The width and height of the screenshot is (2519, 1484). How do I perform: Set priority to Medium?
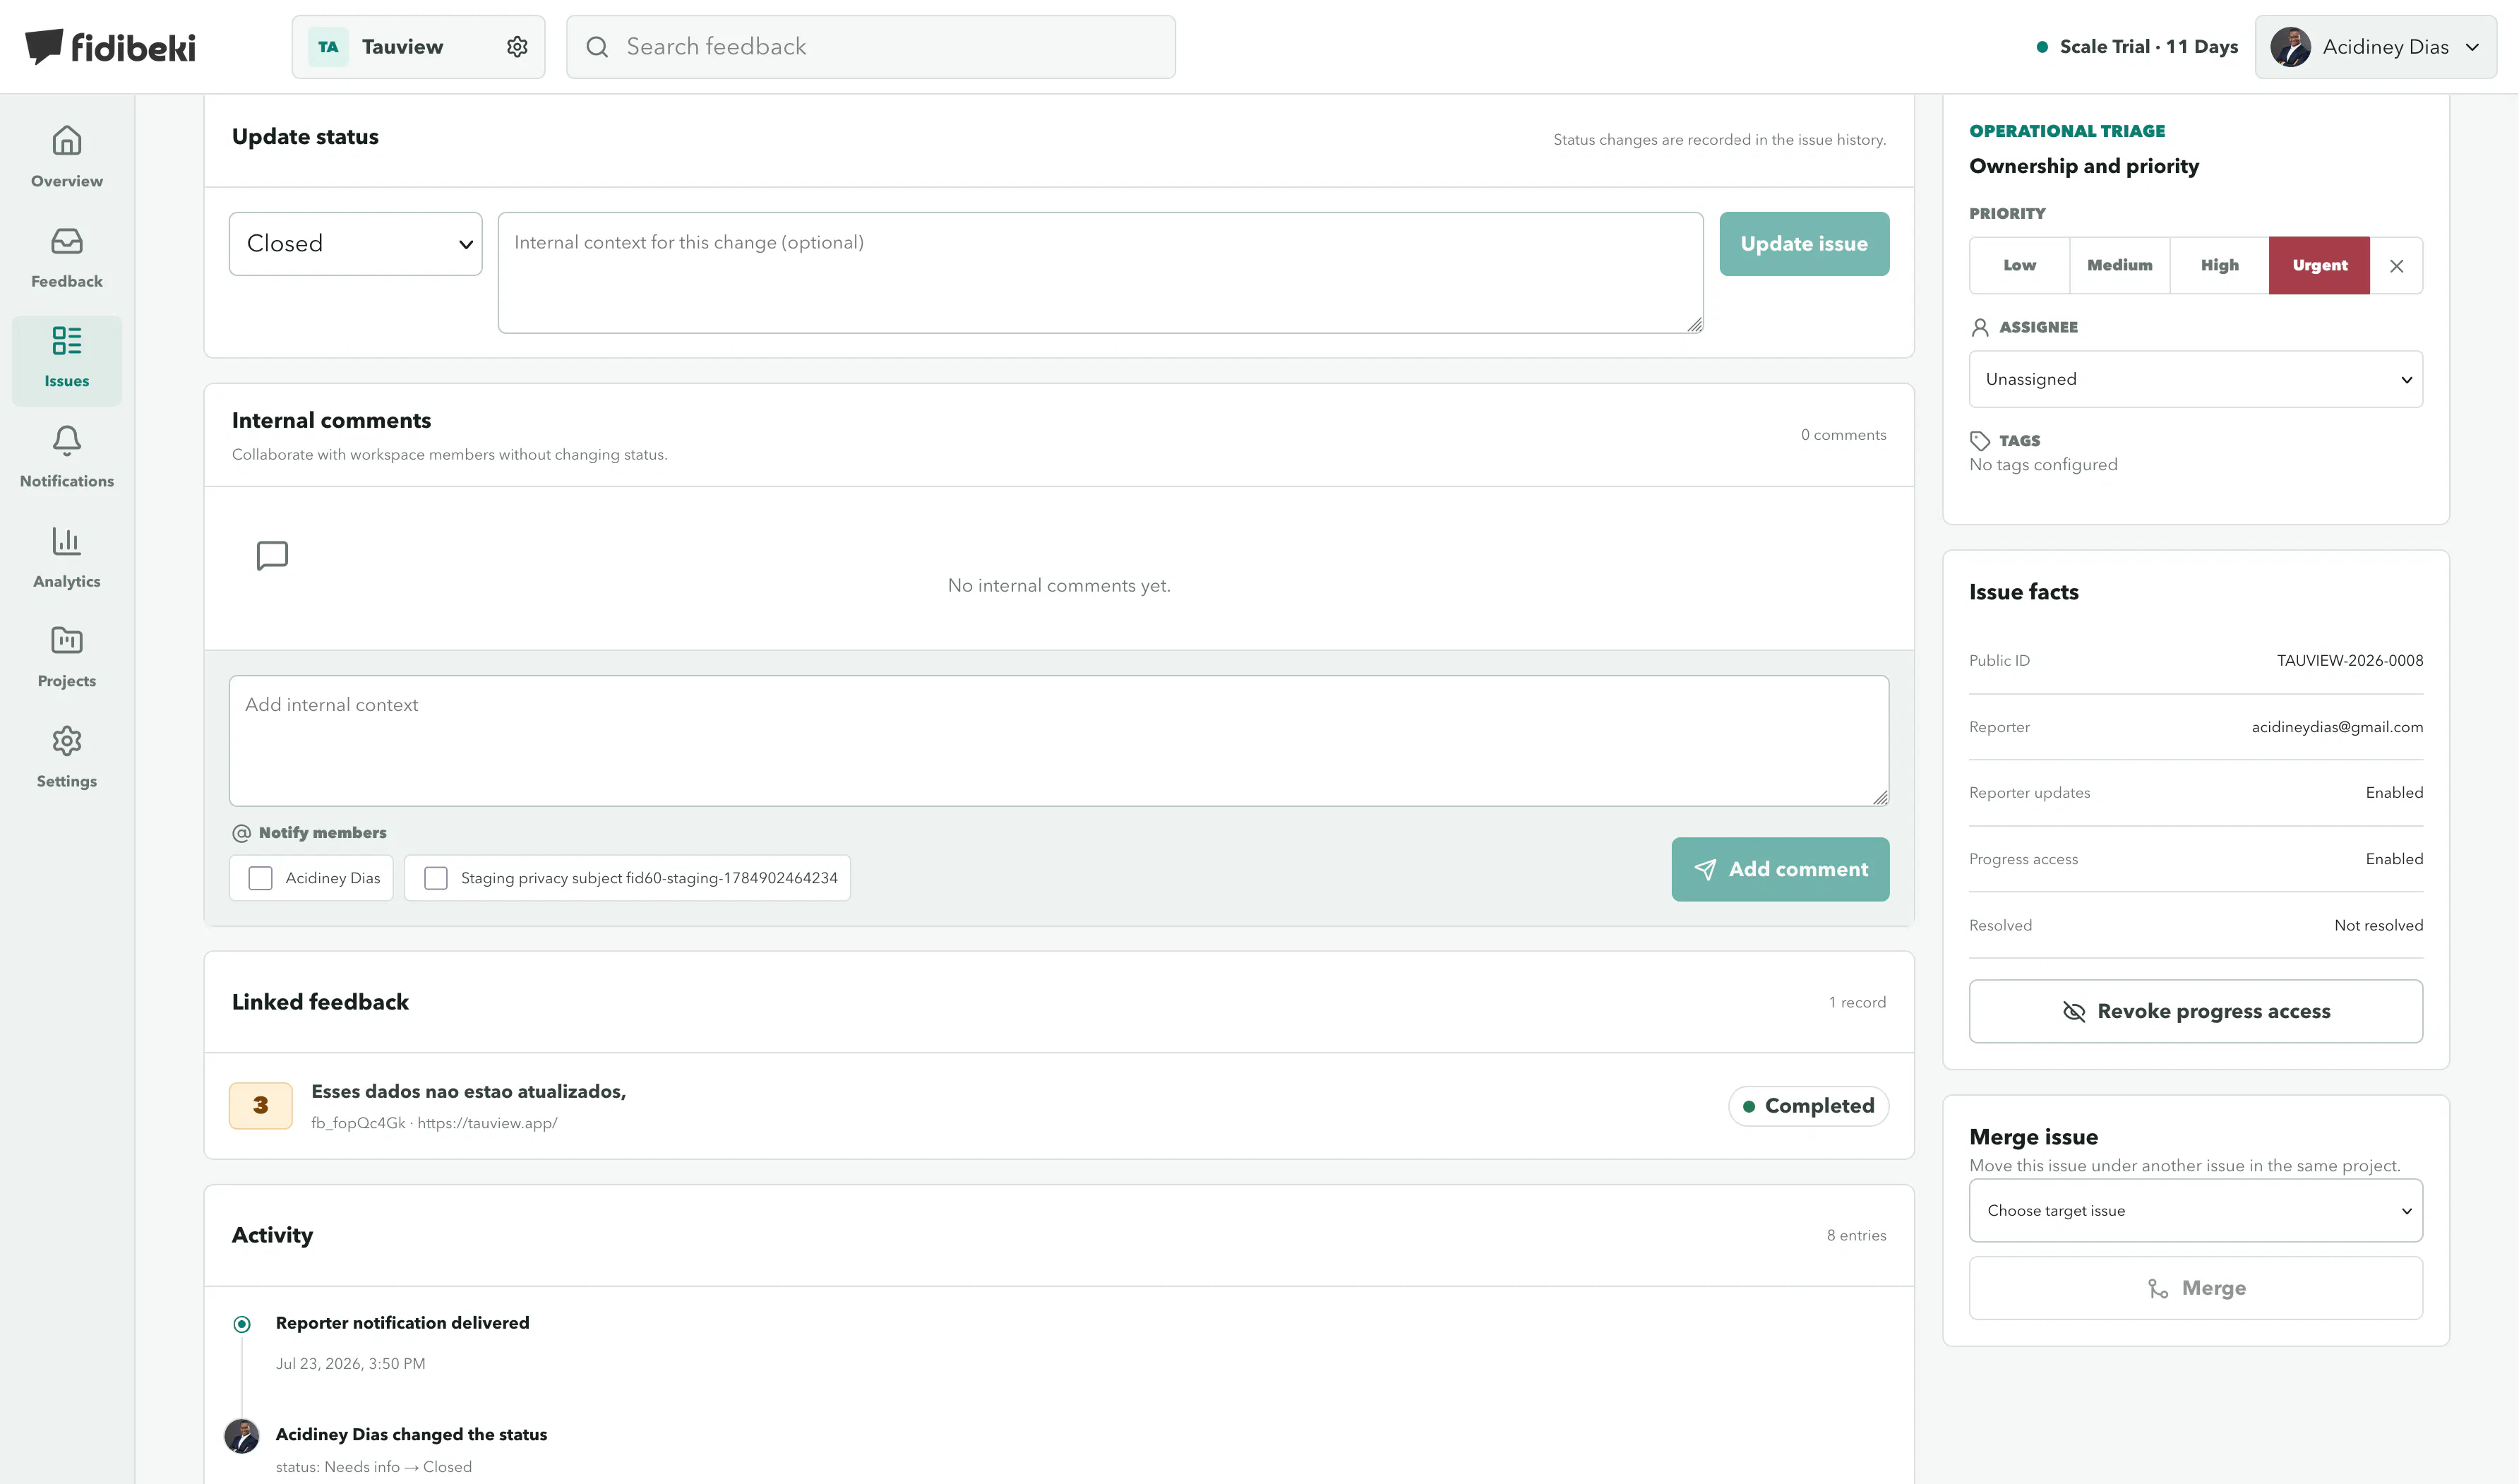[2119, 265]
